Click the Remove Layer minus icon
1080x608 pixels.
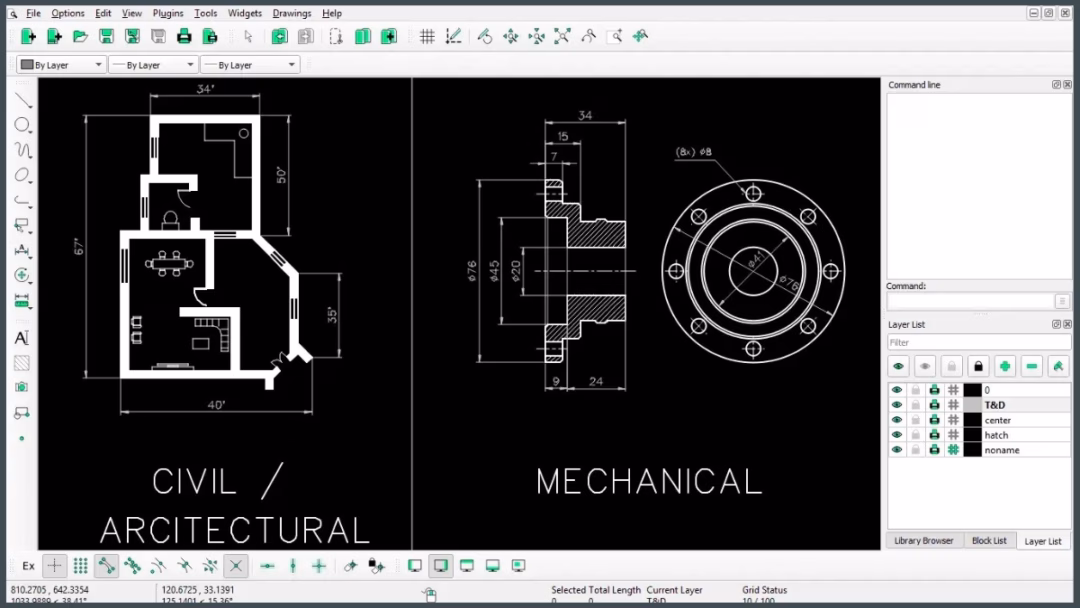[x=1032, y=367]
